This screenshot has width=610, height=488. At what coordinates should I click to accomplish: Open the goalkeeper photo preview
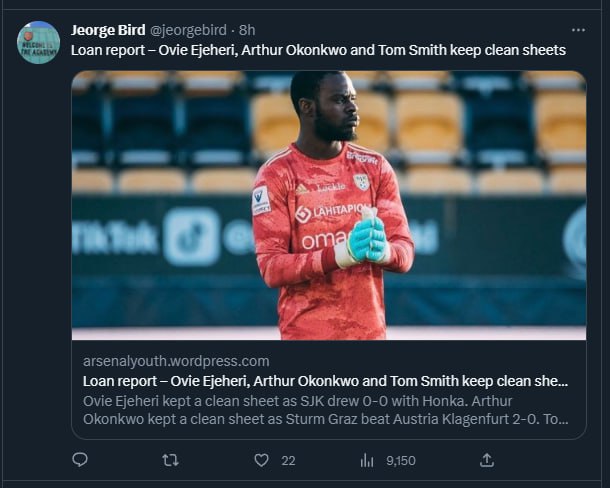pos(328,205)
